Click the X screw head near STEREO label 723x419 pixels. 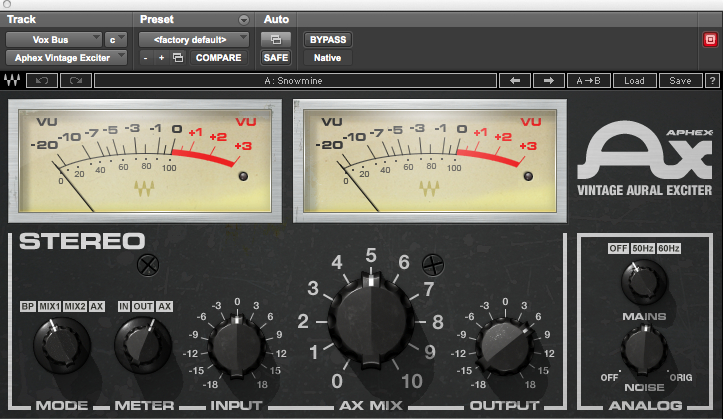[x=148, y=266]
